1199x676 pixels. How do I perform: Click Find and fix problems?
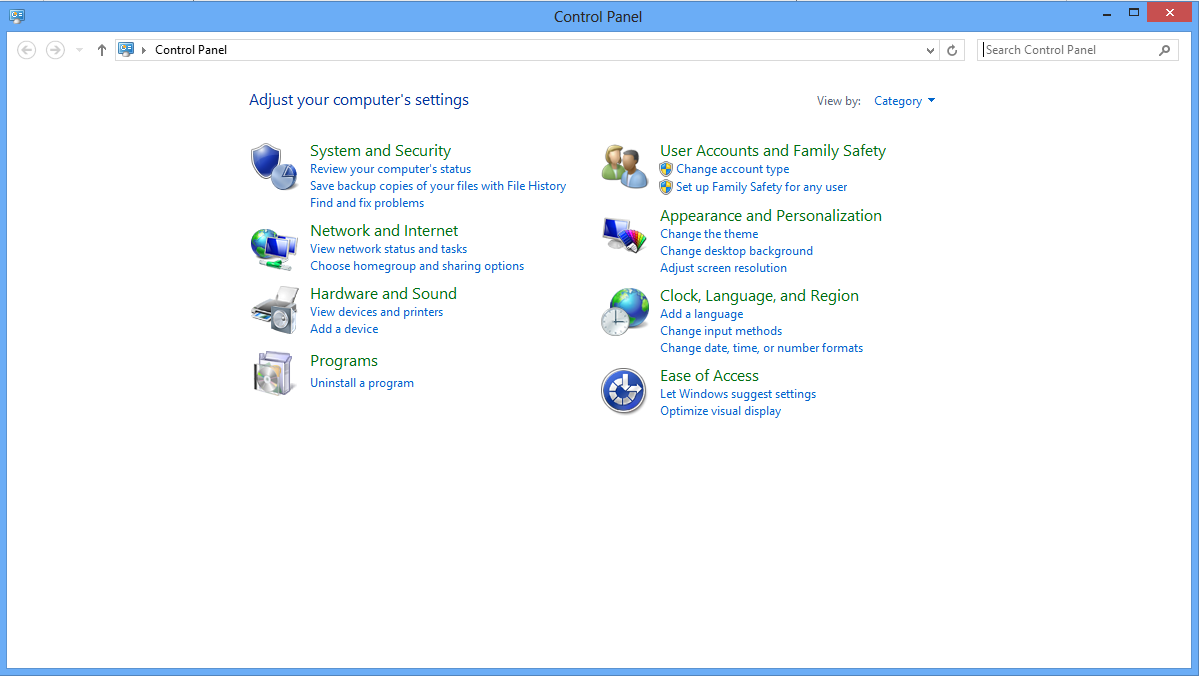pyautogui.click(x=366, y=203)
